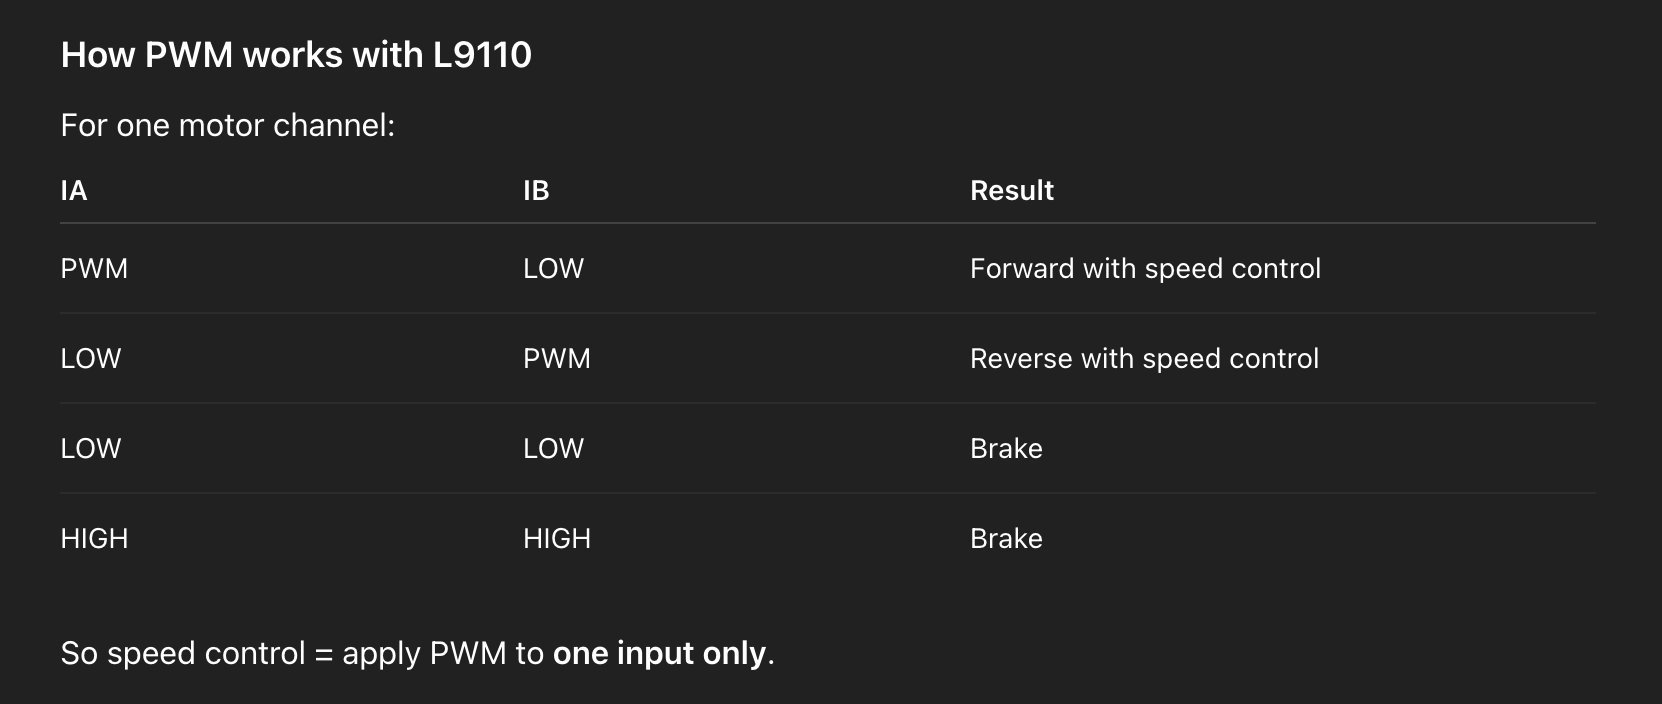The image size is (1662, 704).
Task: Click the IB column header
Action: tap(536, 190)
